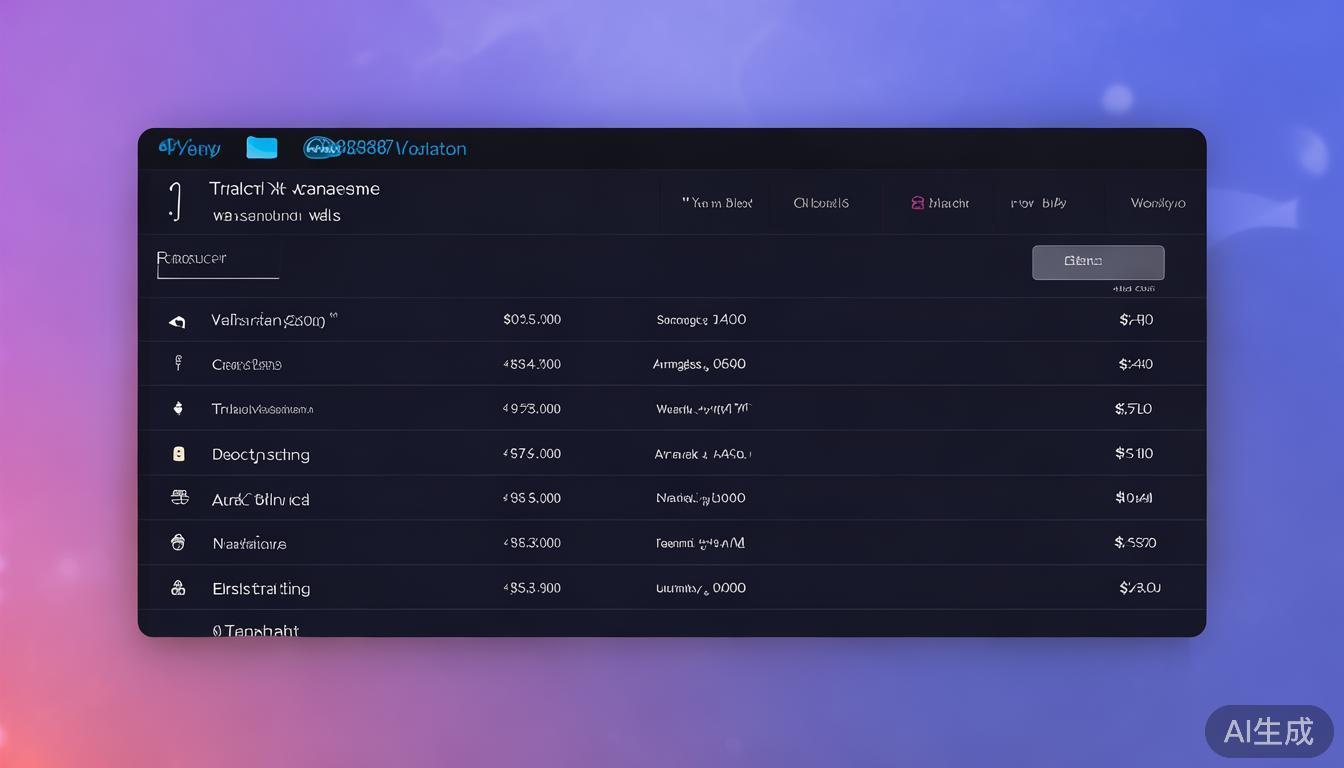Viewport: 1344px width, 768px height.
Task: Switch to the Worskyo tab
Action: pos(1157,203)
